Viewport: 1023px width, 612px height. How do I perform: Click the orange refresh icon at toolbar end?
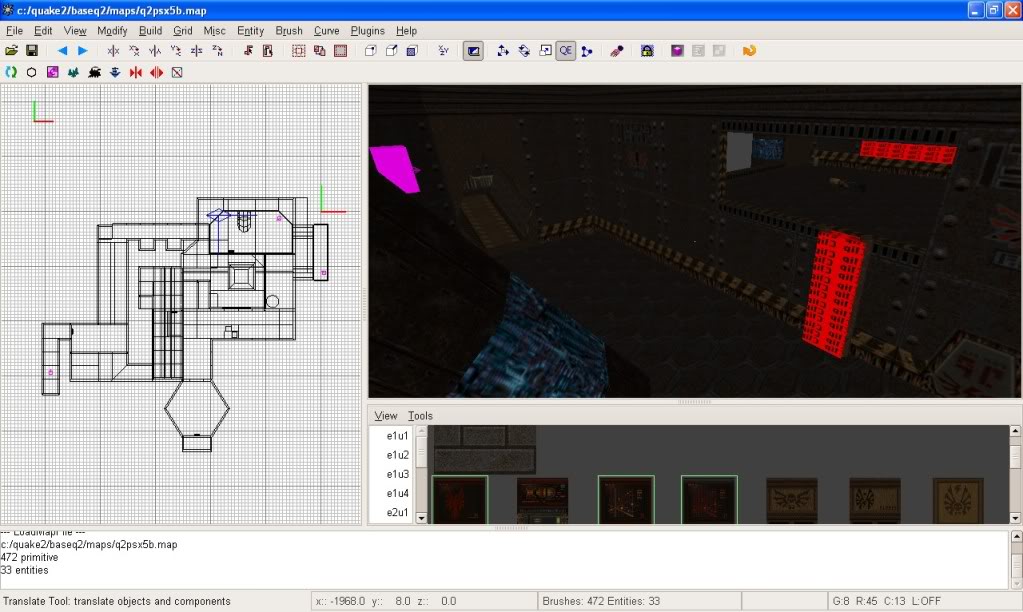click(x=748, y=50)
